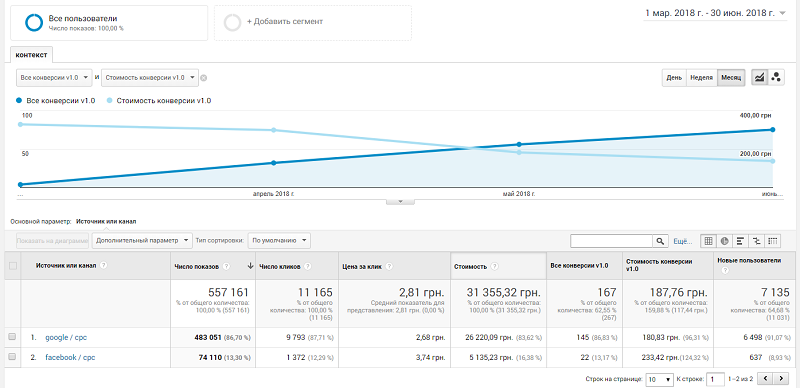The width and height of the screenshot is (800, 388).
Task: Sort by Число кликов column header
Action: click(x=280, y=266)
